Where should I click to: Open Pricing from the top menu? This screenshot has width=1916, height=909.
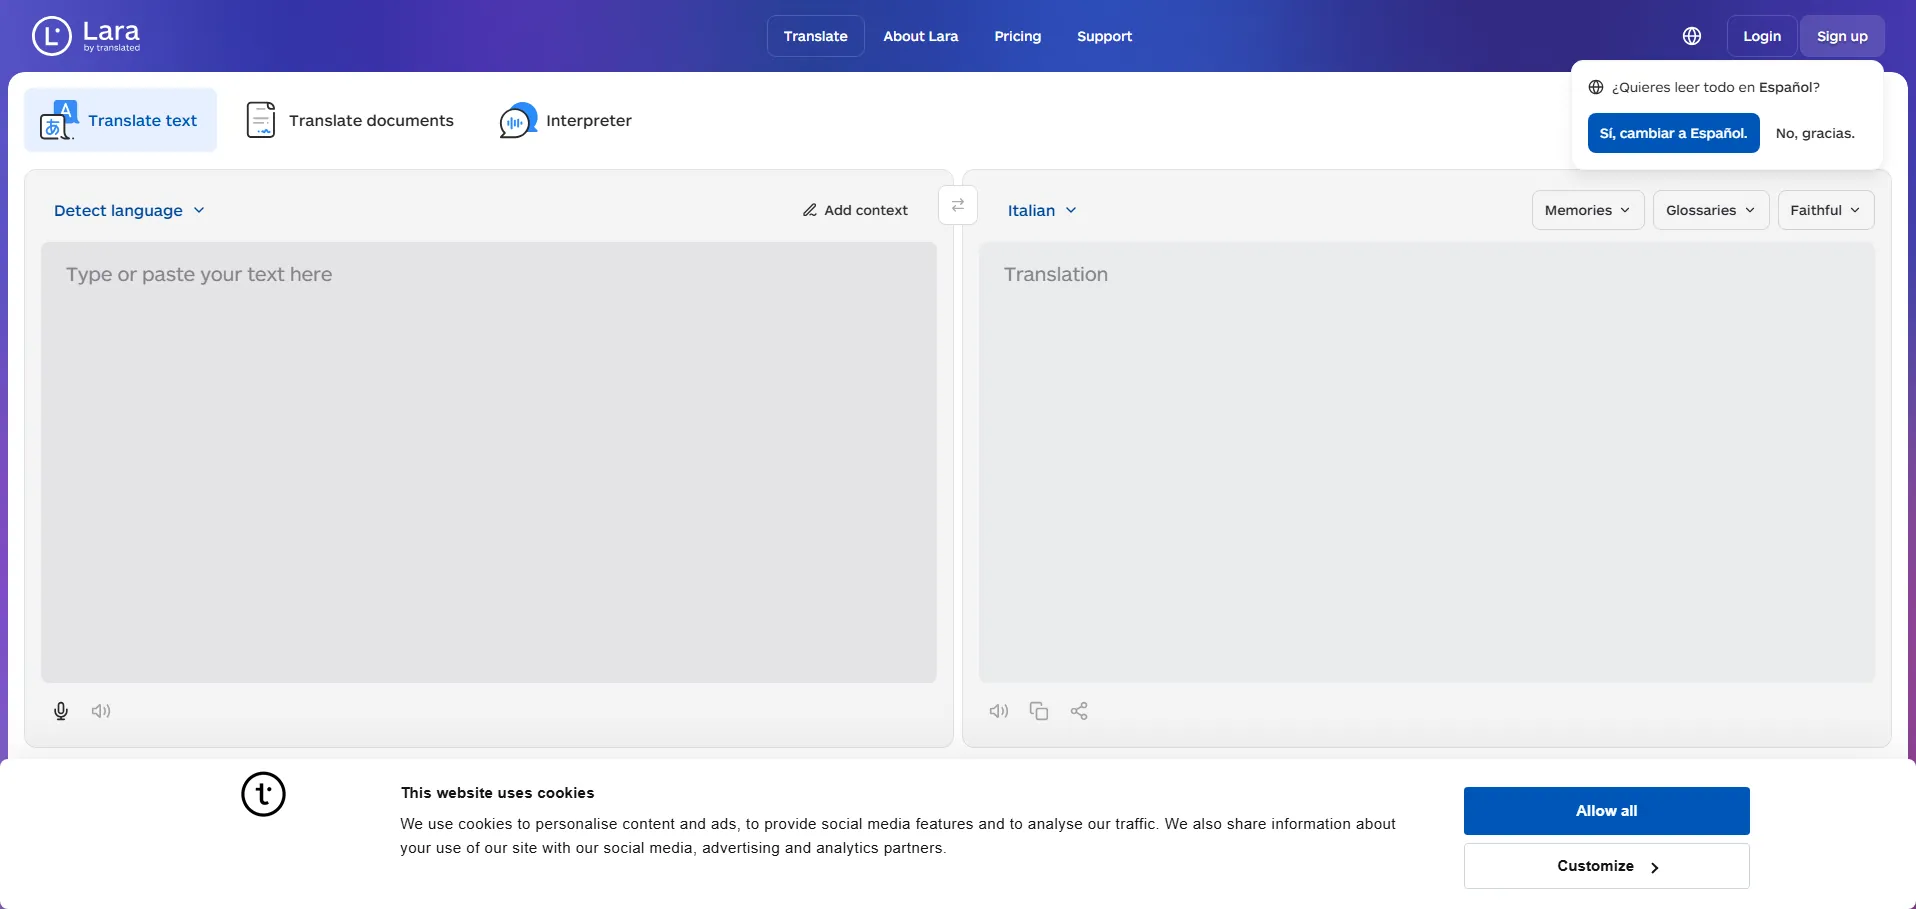[x=1017, y=36]
